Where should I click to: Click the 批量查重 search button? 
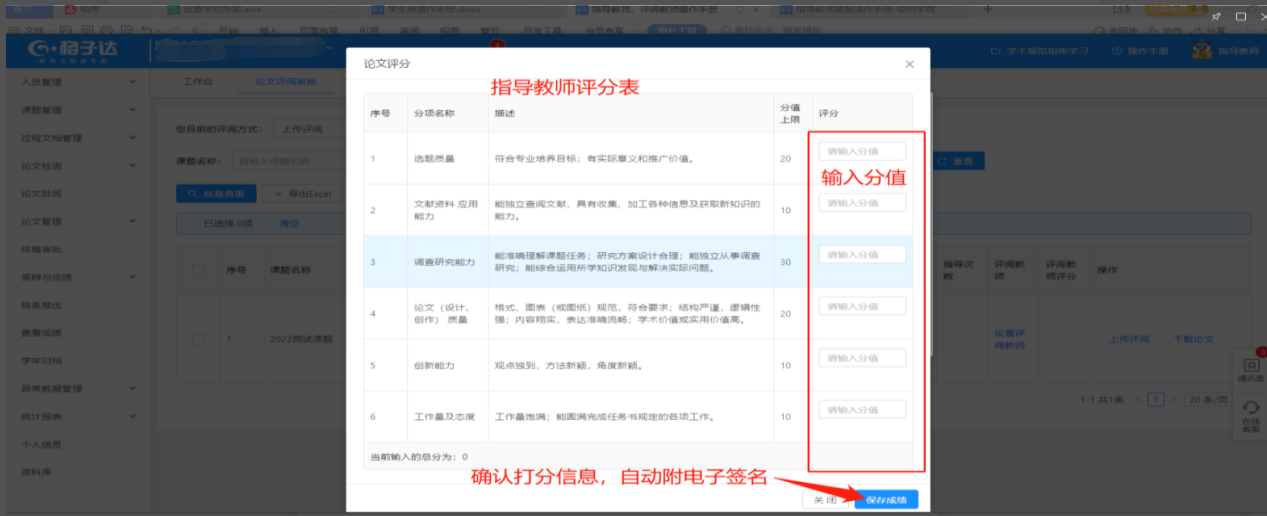(x=214, y=193)
